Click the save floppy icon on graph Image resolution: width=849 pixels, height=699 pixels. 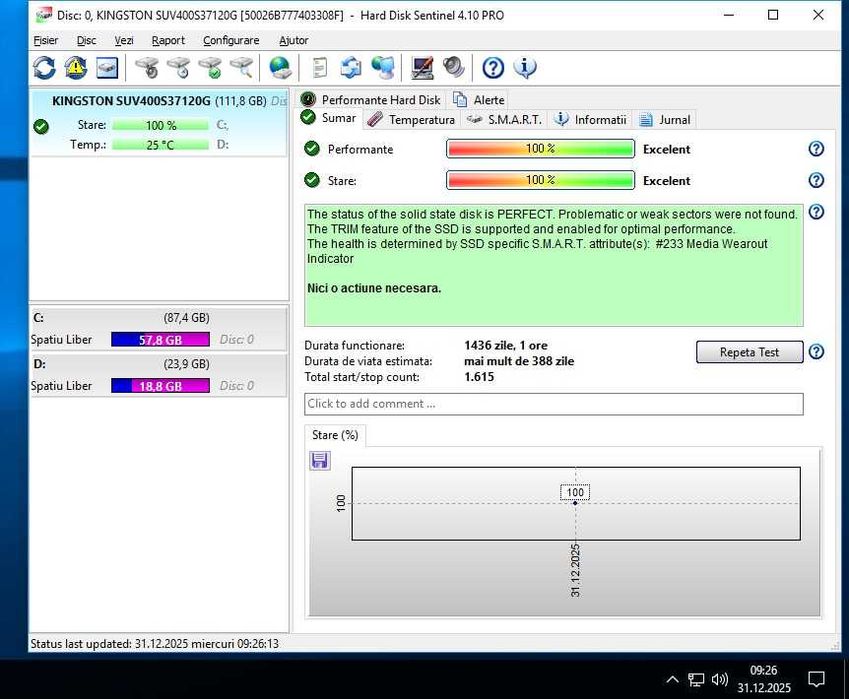tap(319, 461)
